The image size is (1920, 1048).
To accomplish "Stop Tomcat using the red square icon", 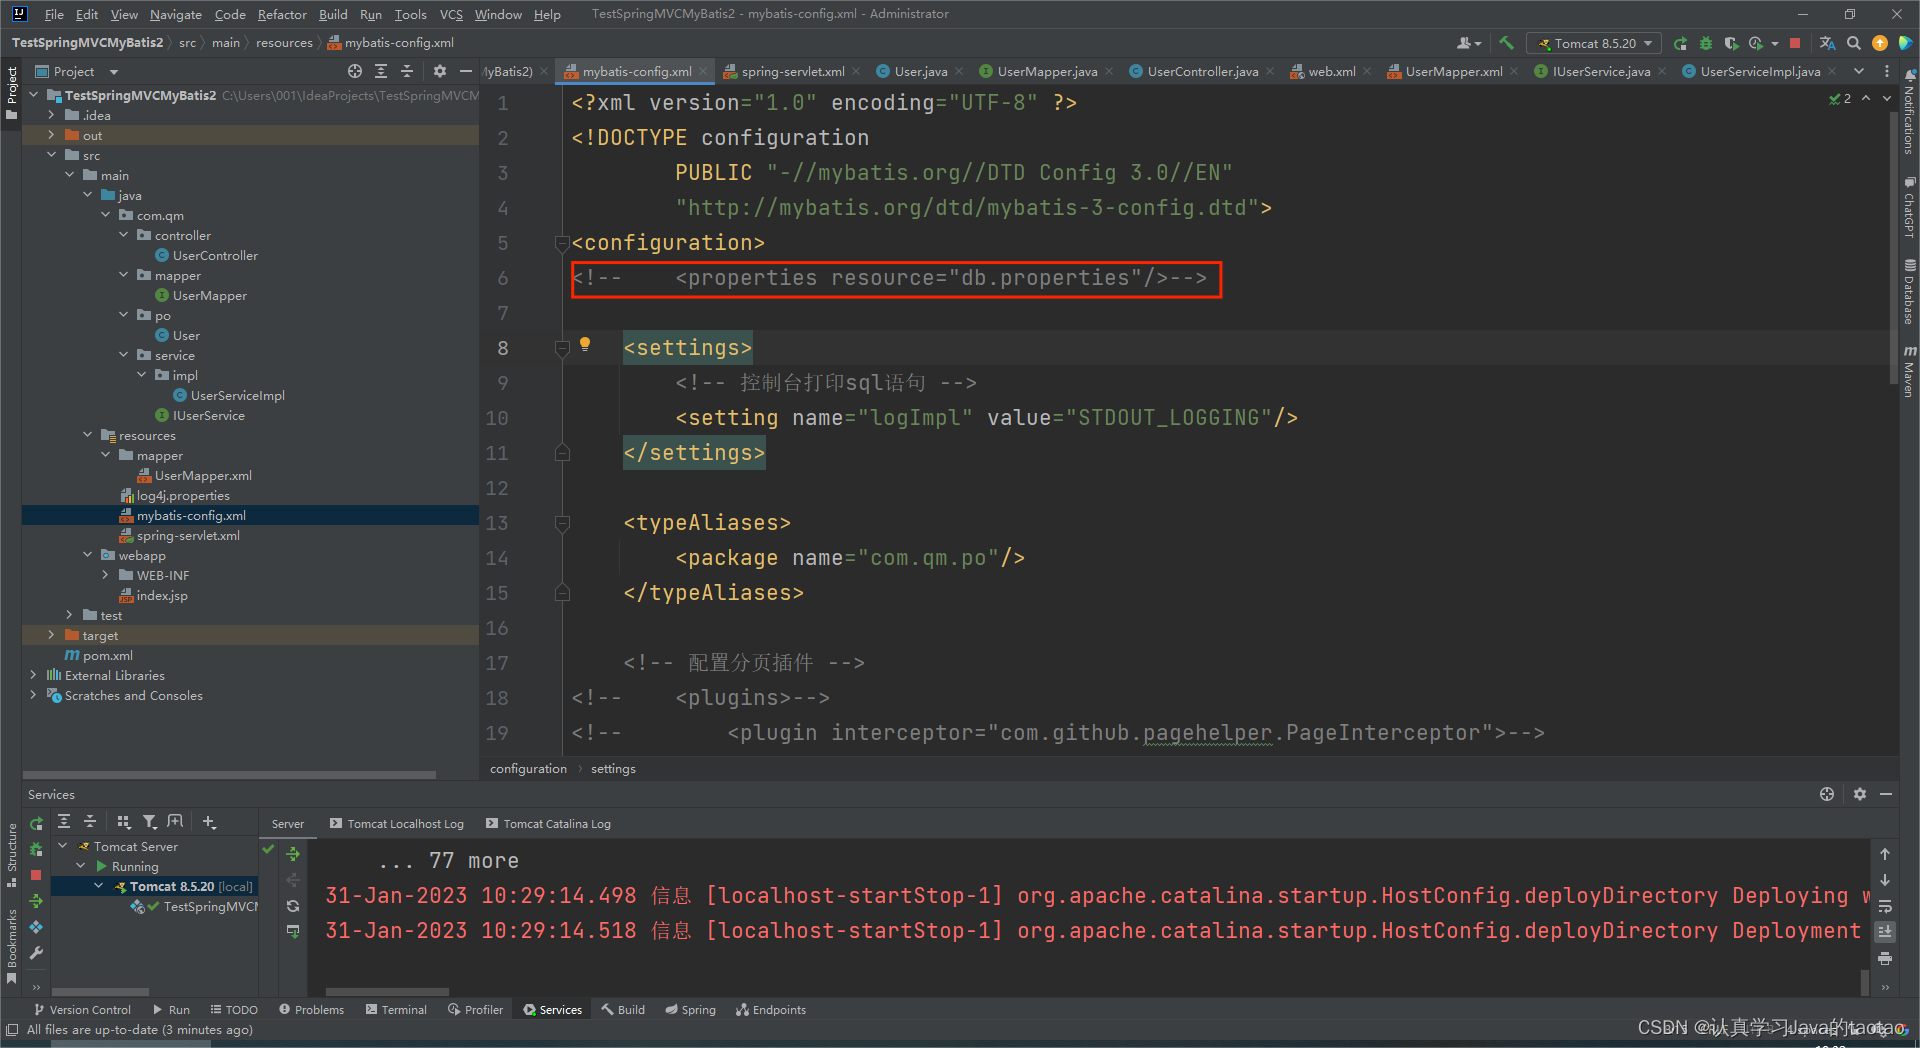I will 1795,43.
